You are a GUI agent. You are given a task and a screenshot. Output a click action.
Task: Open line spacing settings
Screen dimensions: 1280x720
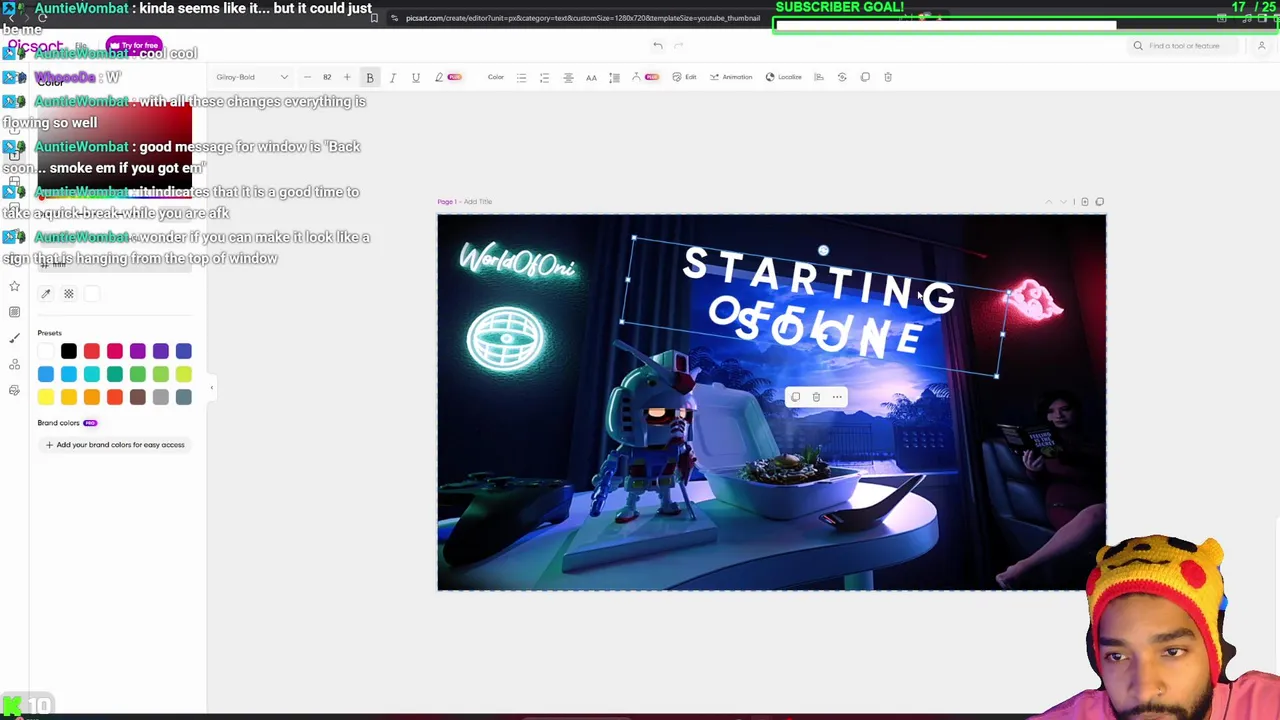(614, 77)
